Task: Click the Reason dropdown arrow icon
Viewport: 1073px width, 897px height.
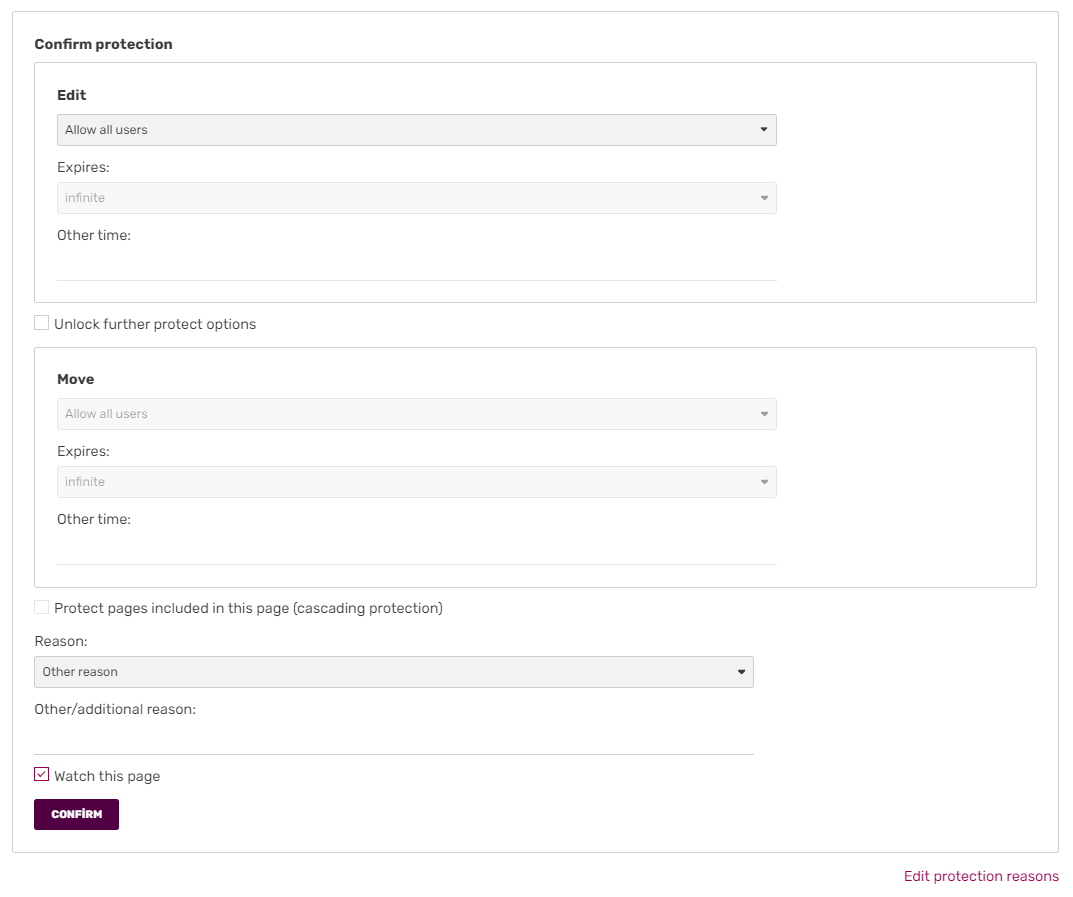Action: click(741, 672)
